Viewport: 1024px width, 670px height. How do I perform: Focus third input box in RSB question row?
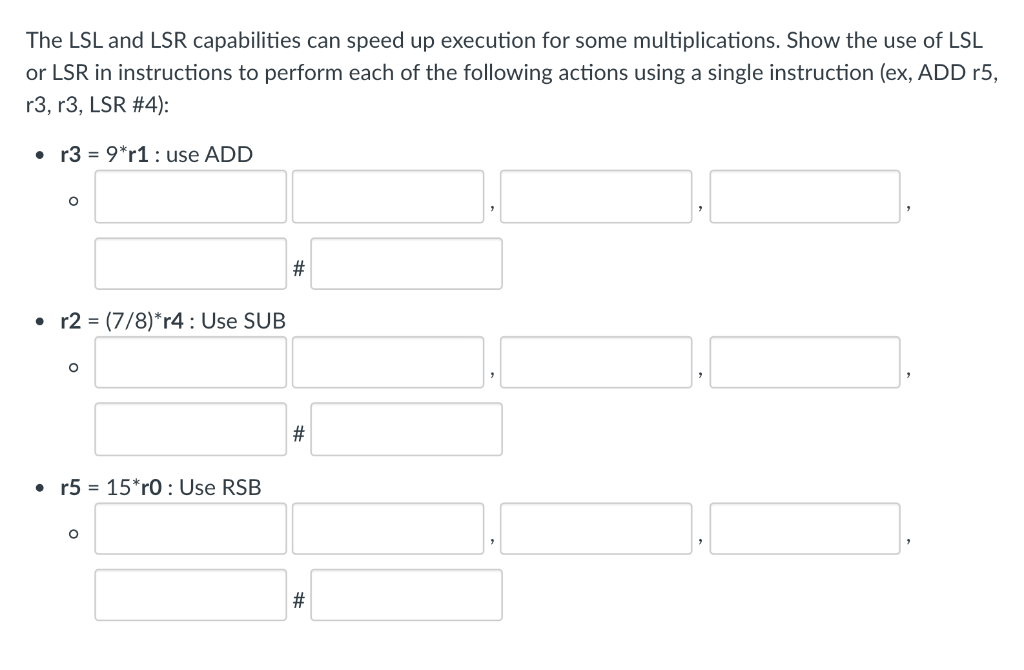point(596,528)
